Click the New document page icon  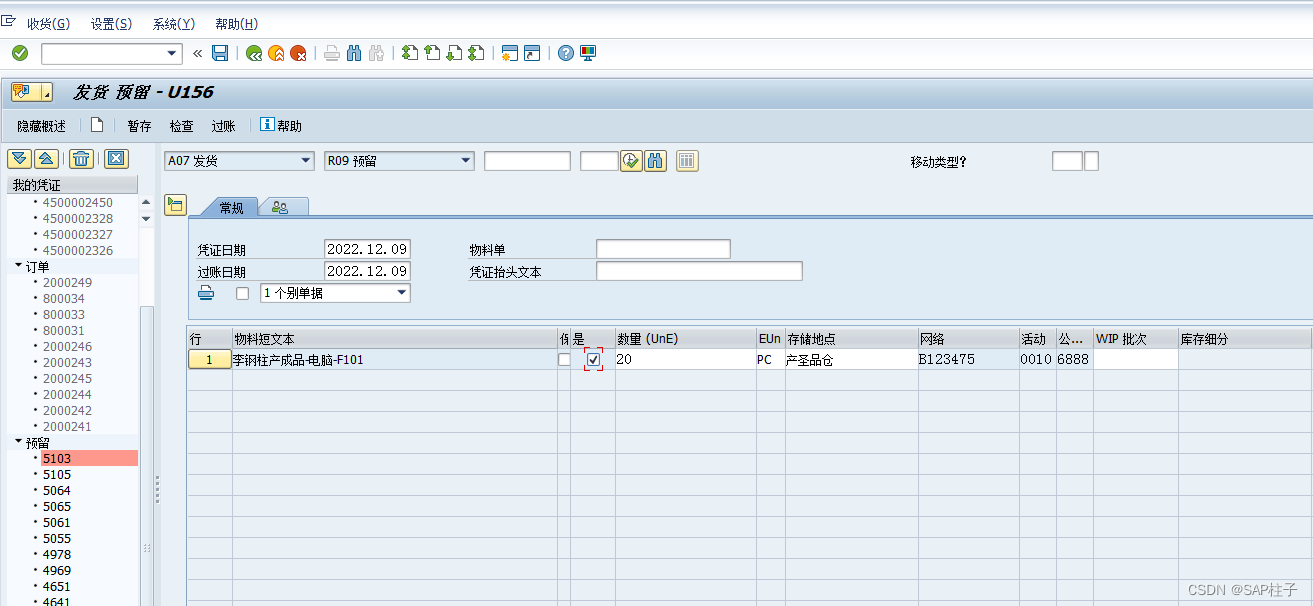tap(97, 125)
